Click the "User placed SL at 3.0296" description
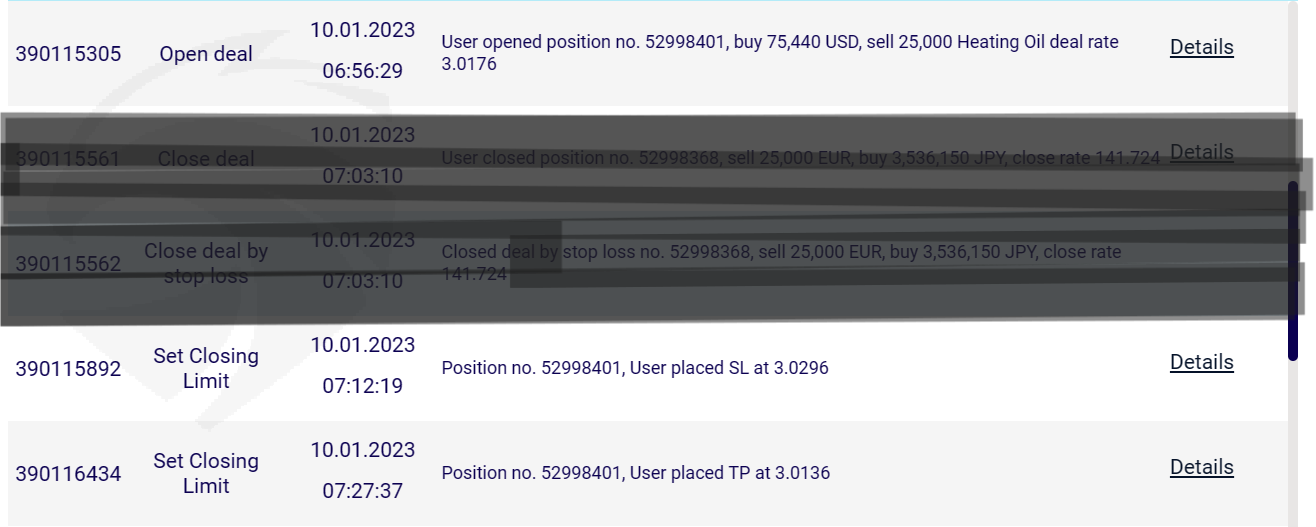Screen dimensions: 1316x527 pyautogui.click(x=635, y=368)
